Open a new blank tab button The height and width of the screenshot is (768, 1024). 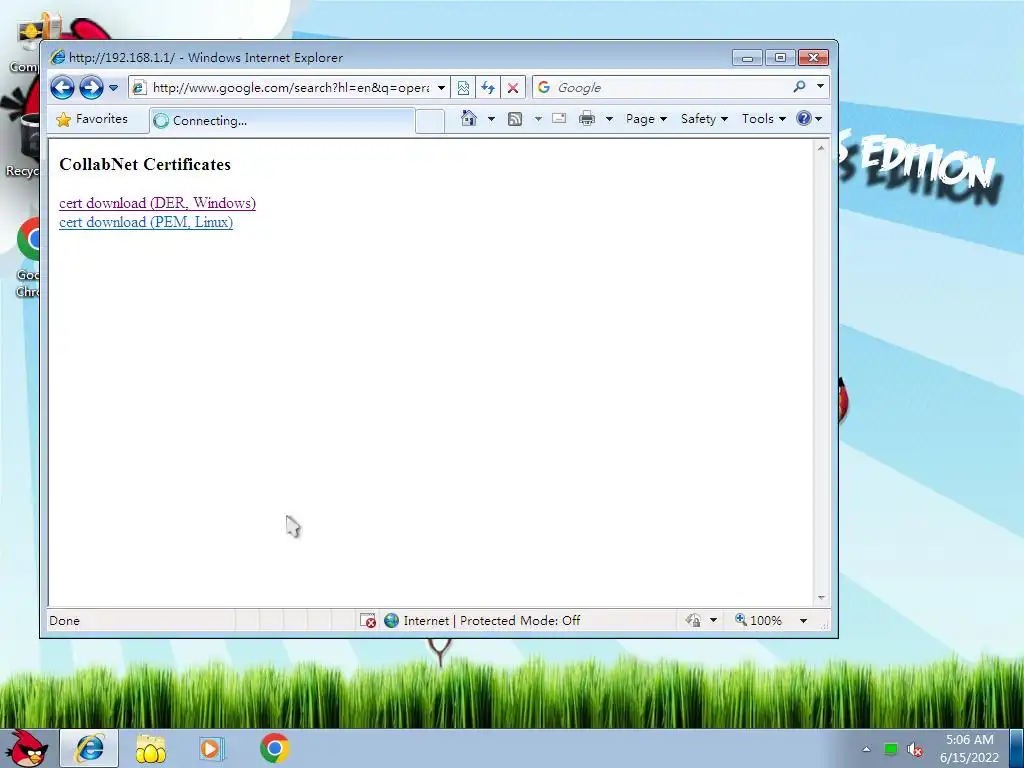coord(430,121)
